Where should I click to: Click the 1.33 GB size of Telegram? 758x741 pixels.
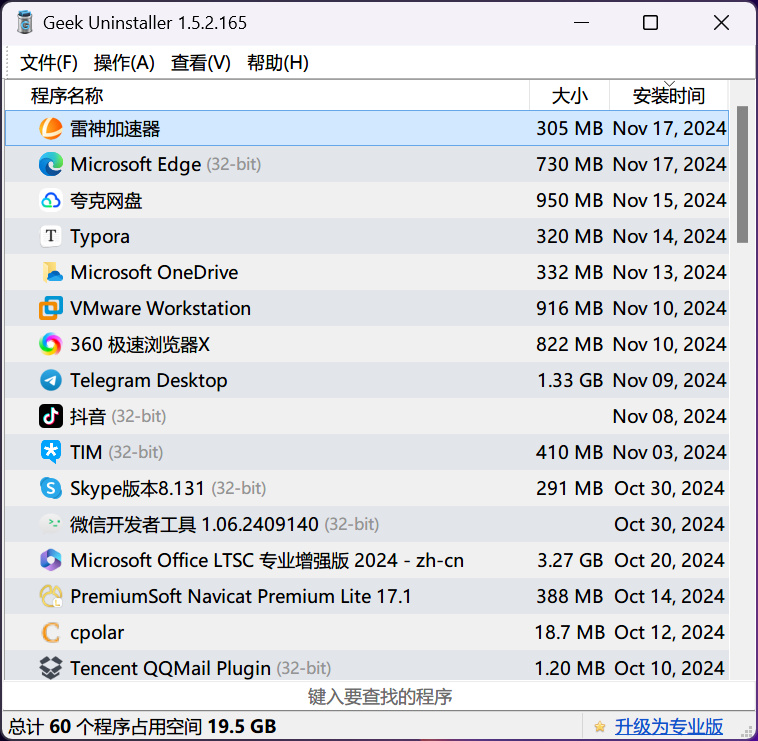570,380
